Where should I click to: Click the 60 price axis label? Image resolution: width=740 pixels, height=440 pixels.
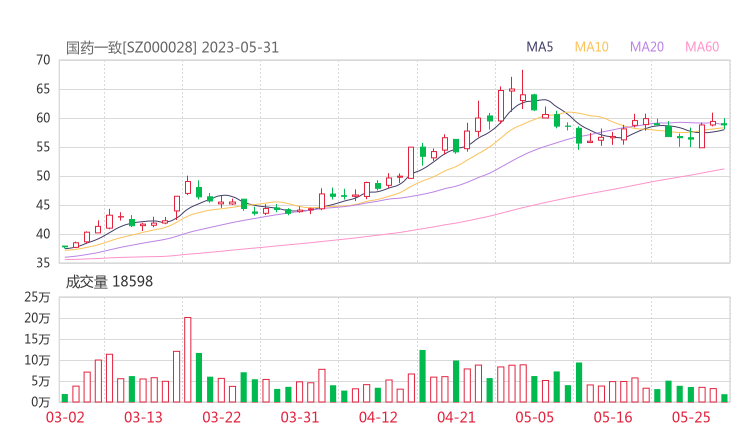coord(43,118)
